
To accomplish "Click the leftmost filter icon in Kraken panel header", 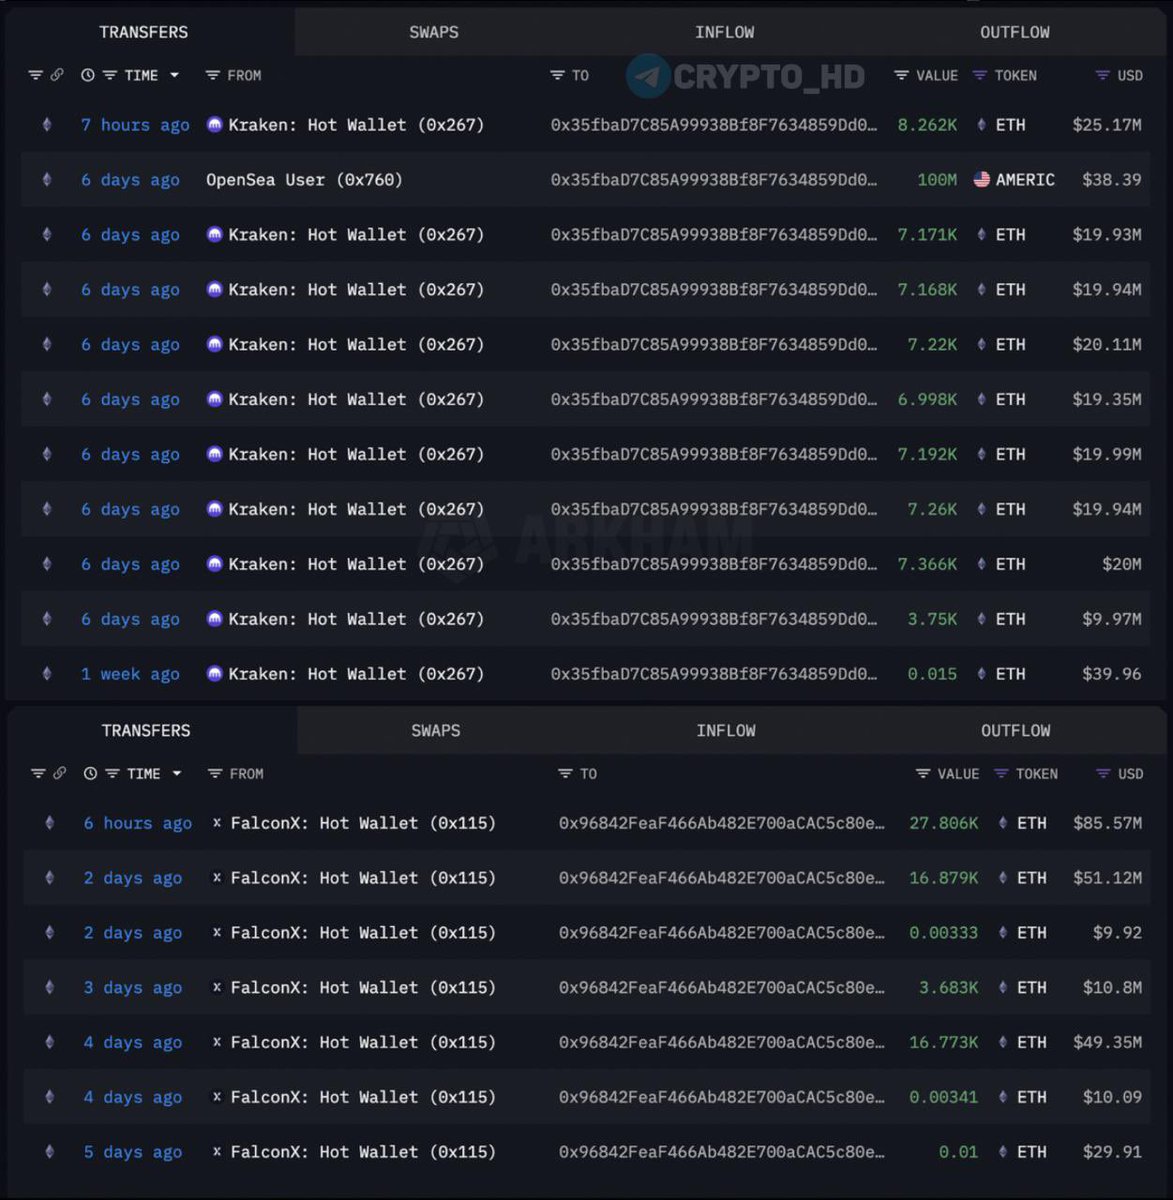I will [x=36, y=75].
